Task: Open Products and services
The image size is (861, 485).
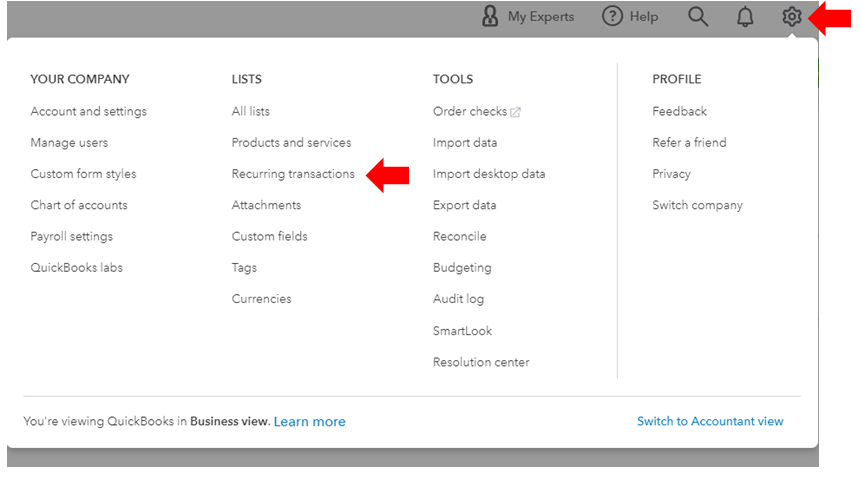Action: click(x=291, y=142)
